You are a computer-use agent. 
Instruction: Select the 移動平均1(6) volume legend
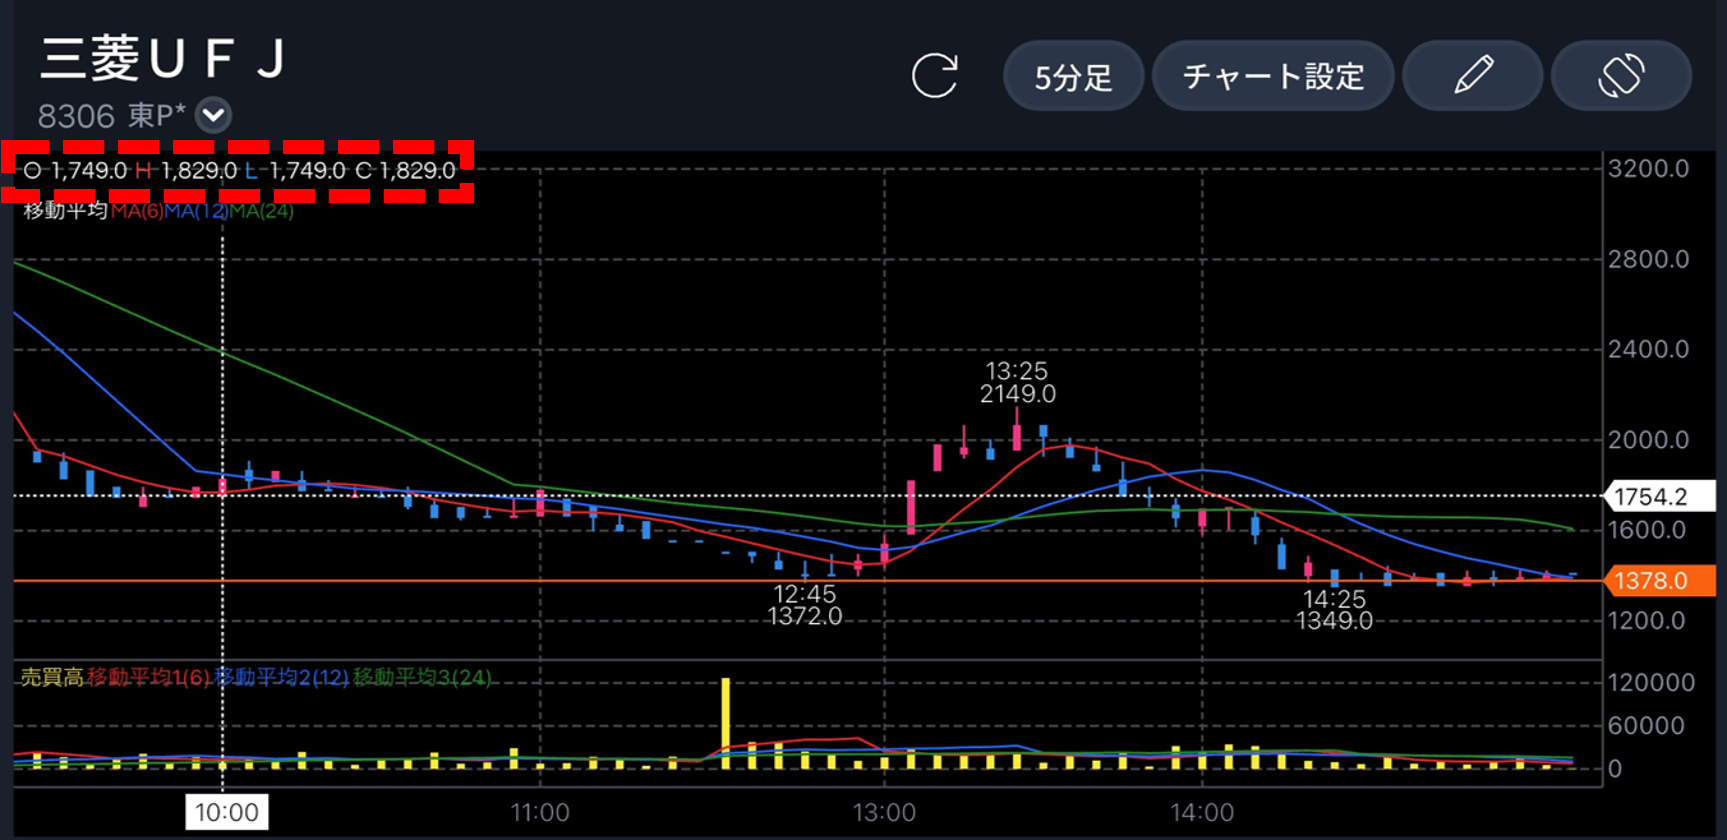148,678
